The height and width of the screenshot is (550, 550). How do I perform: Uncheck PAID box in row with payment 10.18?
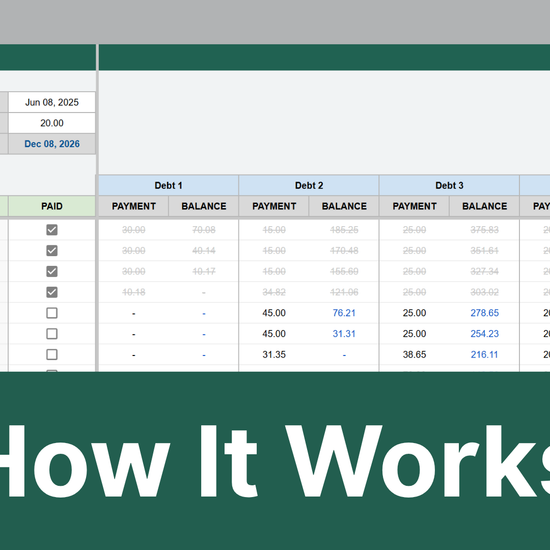coord(52,292)
